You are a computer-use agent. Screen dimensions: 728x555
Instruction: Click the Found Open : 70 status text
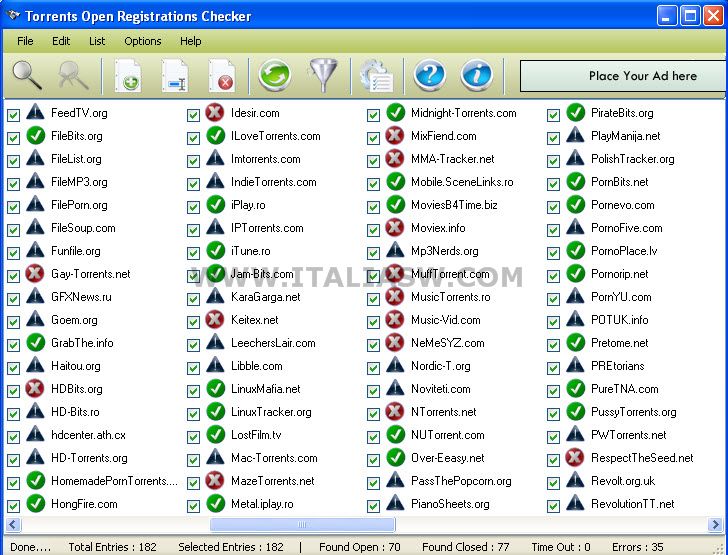coord(360,547)
